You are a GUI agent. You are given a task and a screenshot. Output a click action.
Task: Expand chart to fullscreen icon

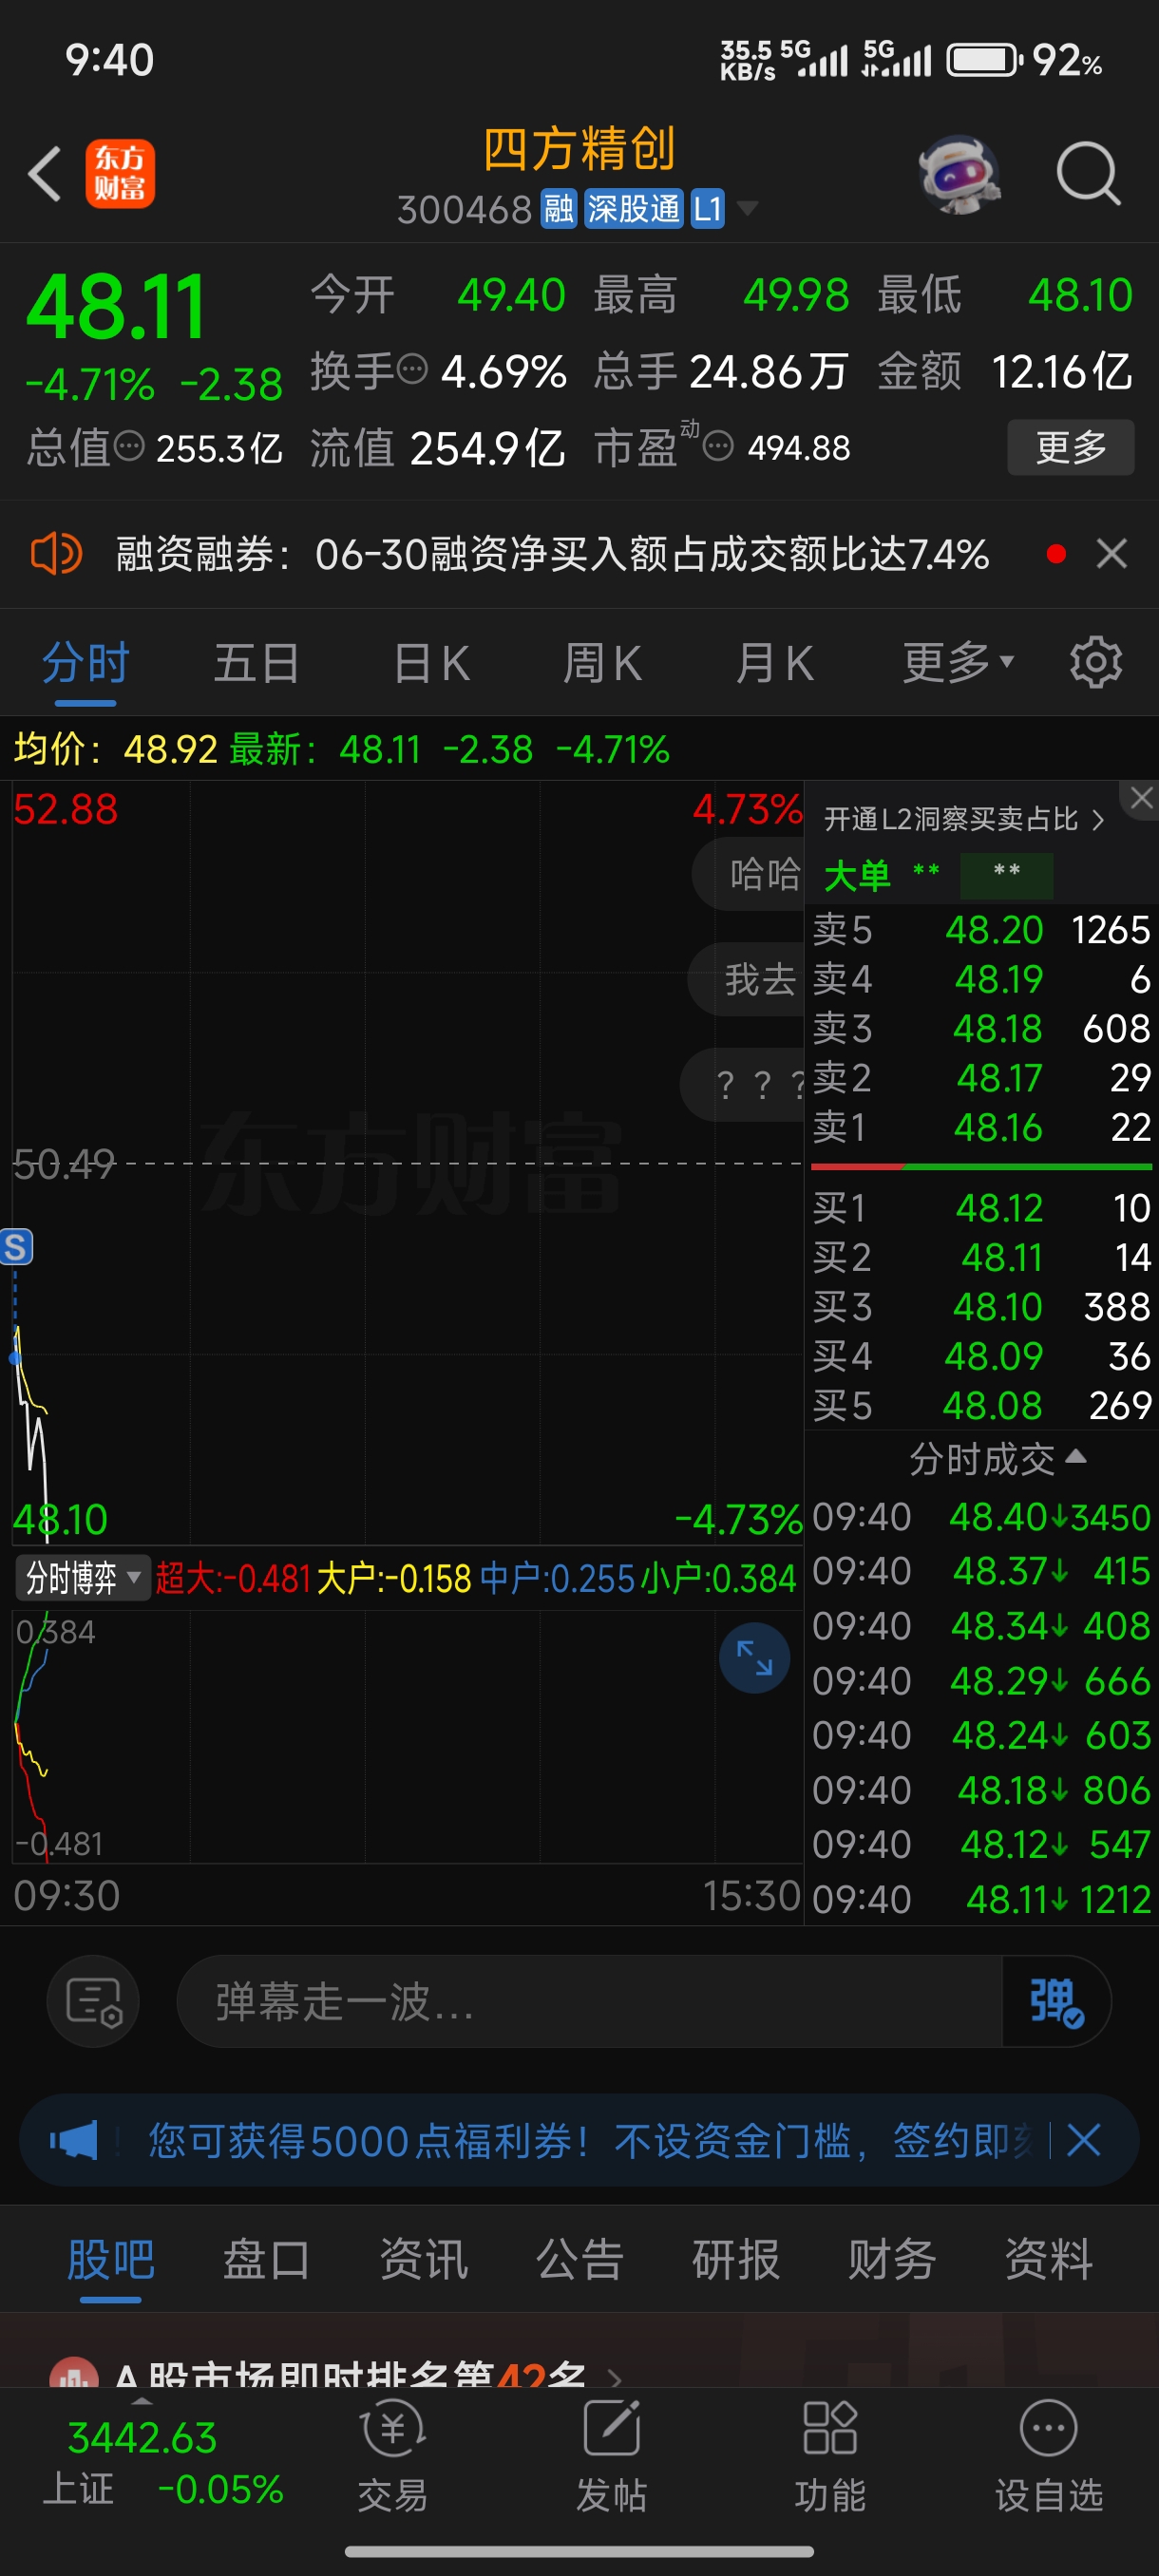pyautogui.click(x=755, y=1659)
